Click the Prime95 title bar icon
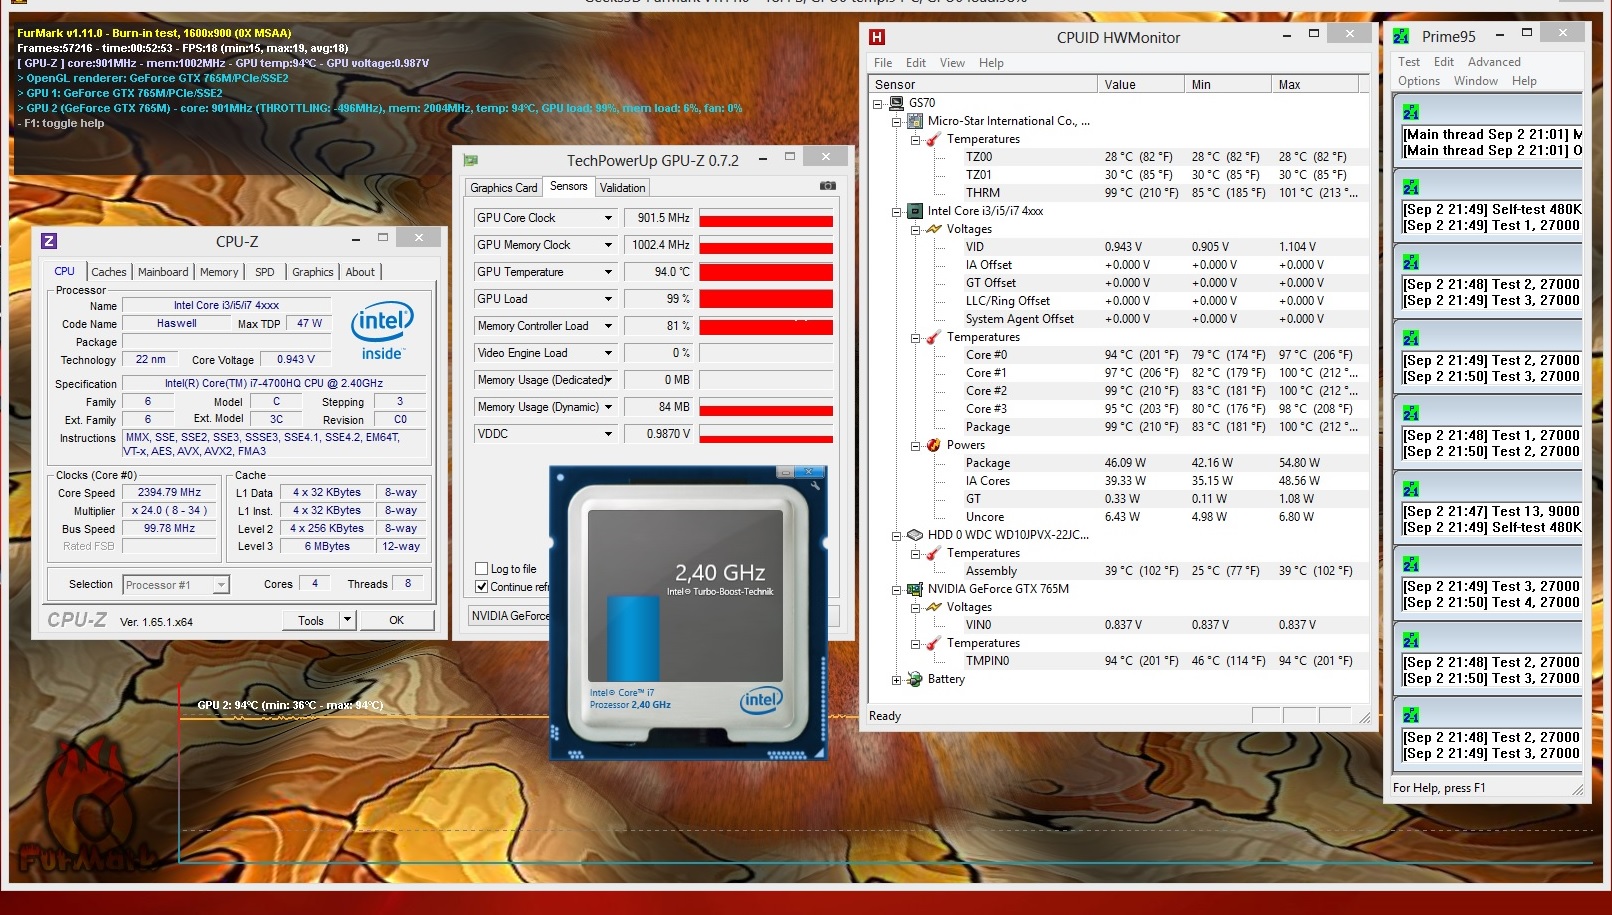 [1402, 36]
